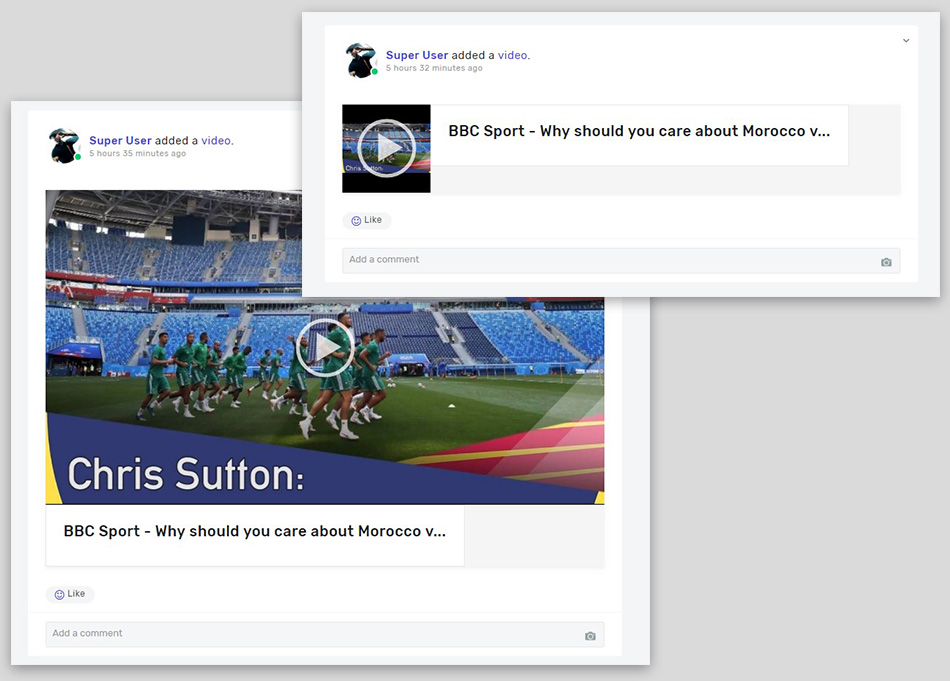Click the Super User avatar in the 5 hours 35 minutes post
The width and height of the screenshot is (950, 681).
[65, 145]
